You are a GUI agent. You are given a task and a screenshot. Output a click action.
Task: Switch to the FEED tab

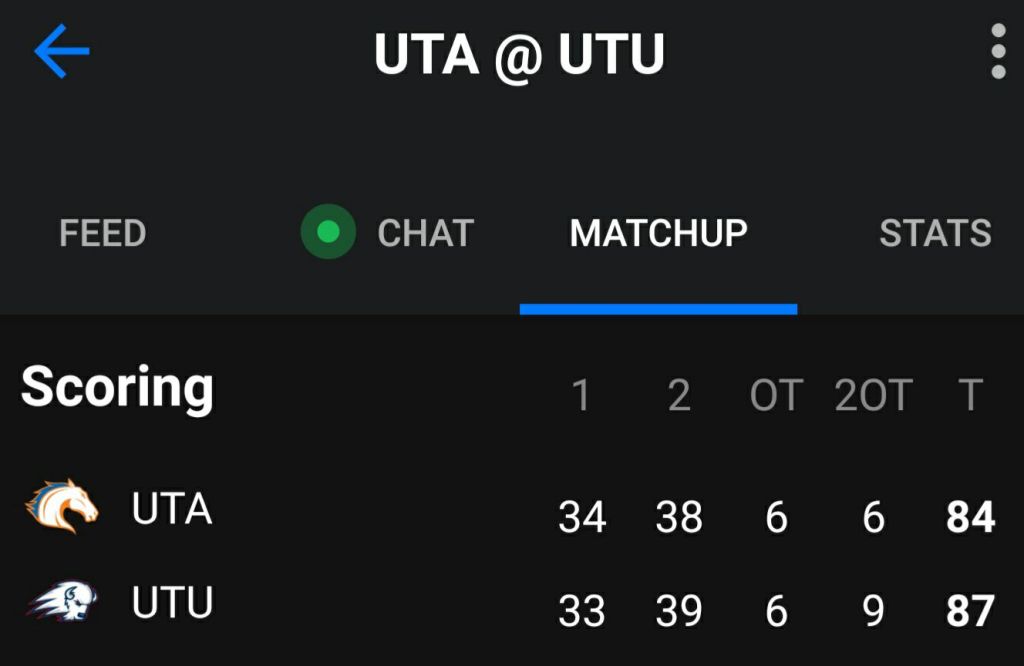pyautogui.click(x=103, y=233)
